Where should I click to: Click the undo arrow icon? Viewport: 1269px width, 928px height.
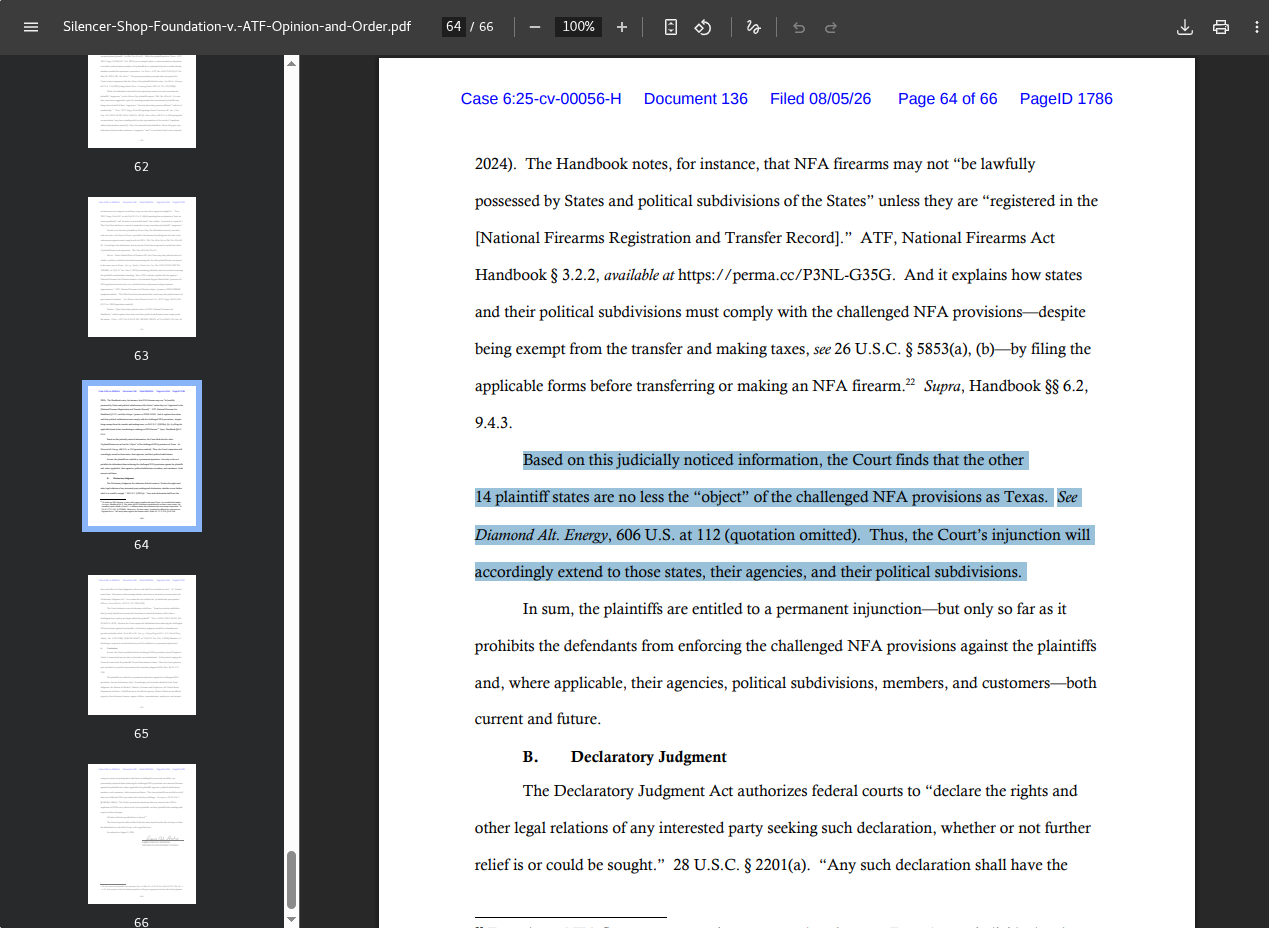799,27
